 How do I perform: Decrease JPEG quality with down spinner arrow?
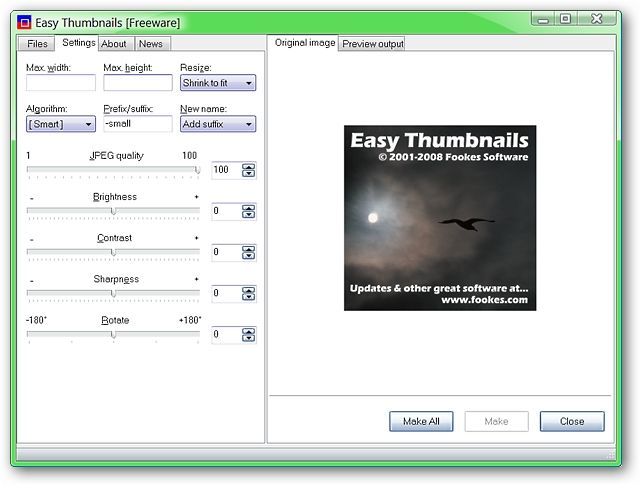[x=248, y=174]
